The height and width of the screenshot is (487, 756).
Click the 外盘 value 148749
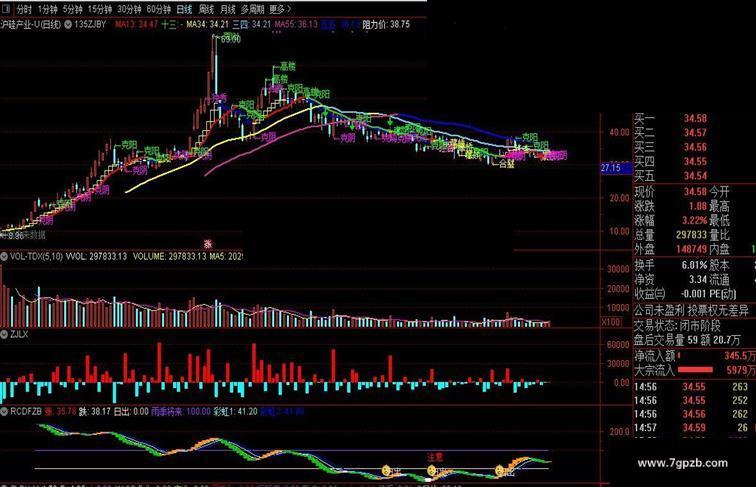tap(691, 249)
